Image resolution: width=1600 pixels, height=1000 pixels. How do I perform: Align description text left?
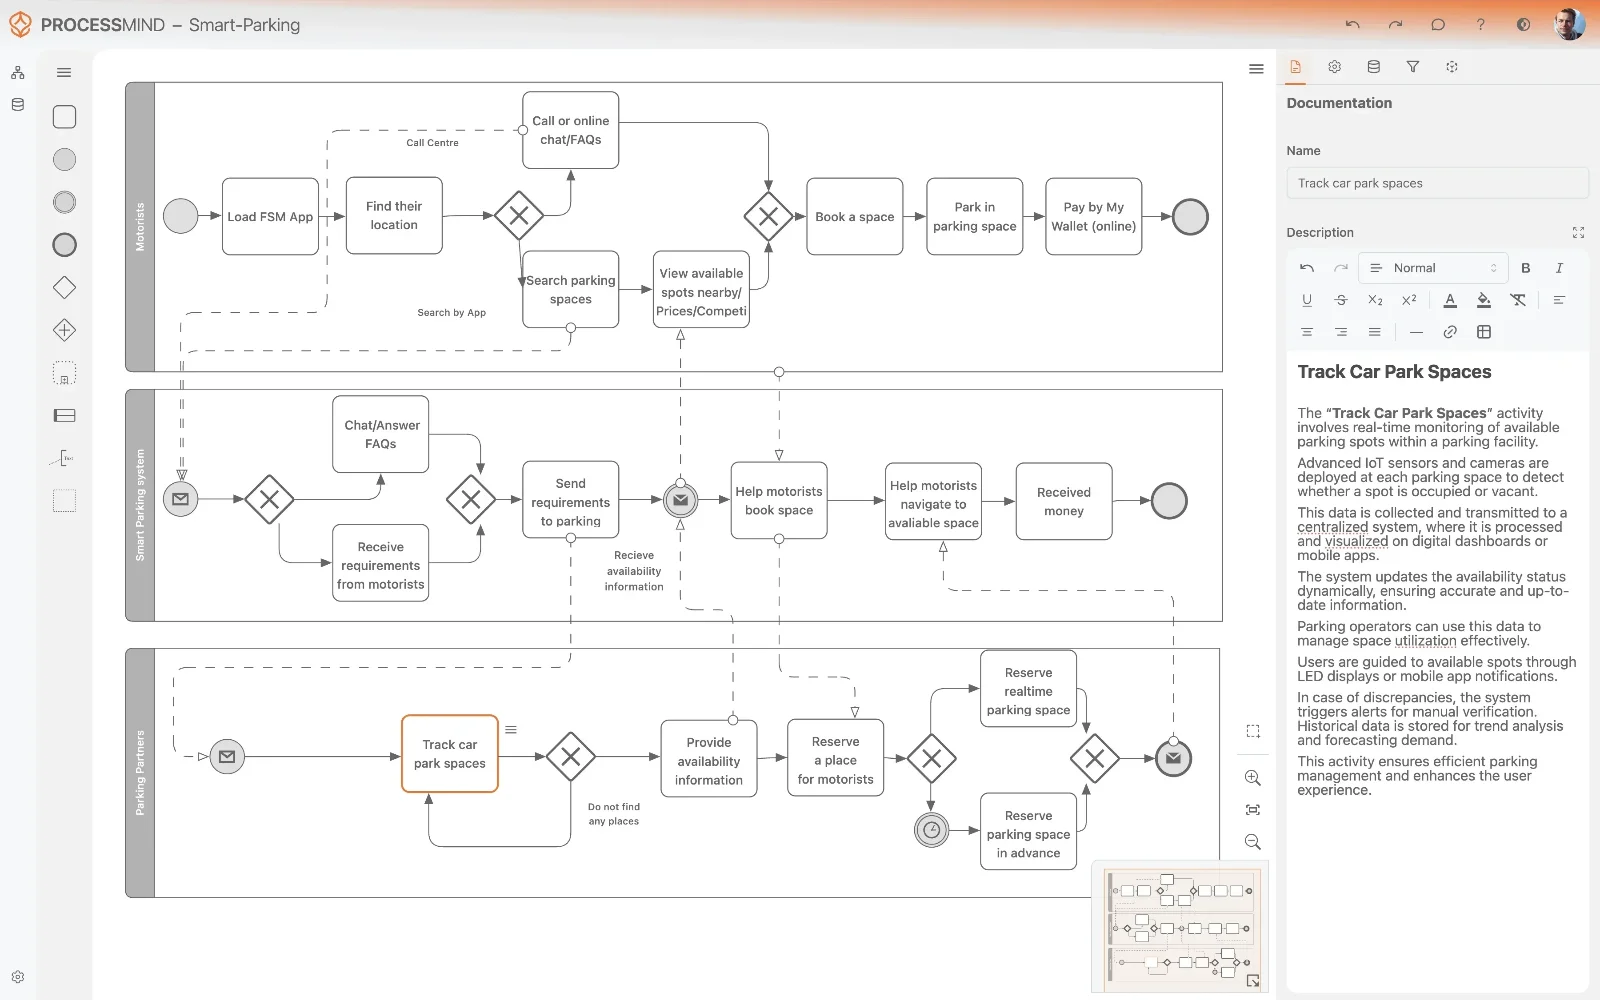click(x=1559, y=300)
